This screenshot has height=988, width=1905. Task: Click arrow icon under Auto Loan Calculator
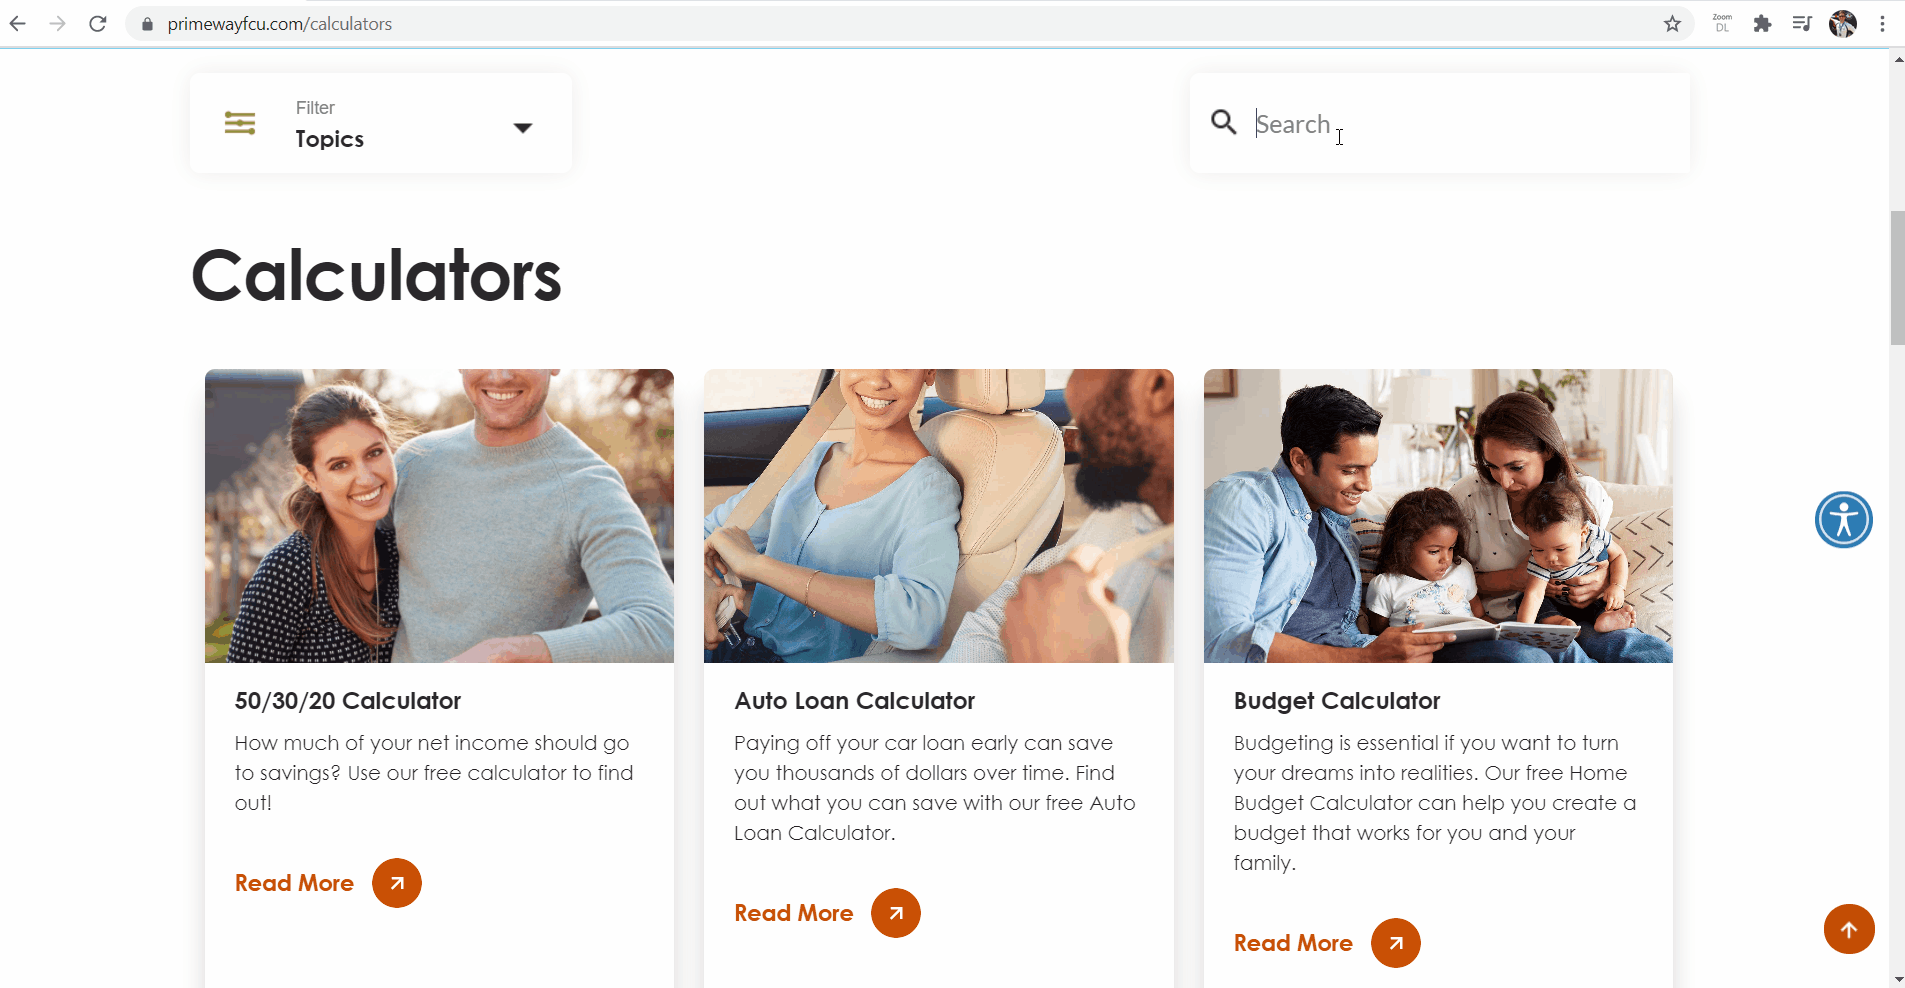coord(896,913)
